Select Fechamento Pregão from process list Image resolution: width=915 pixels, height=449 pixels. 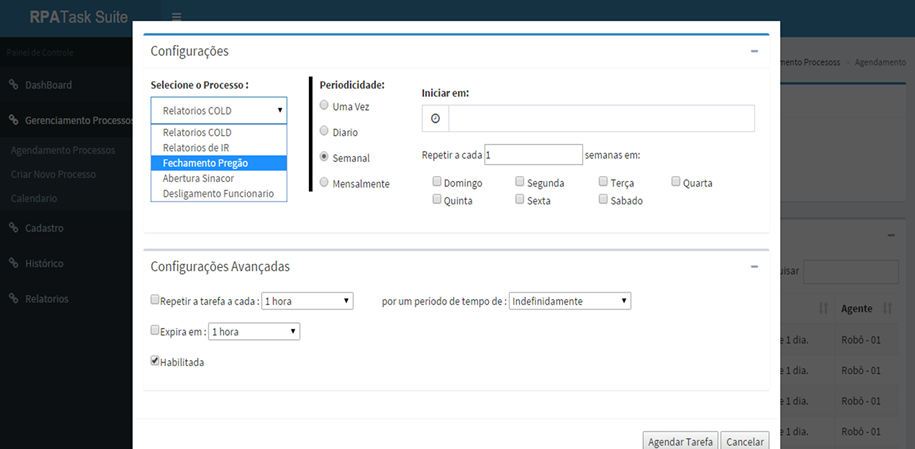218,163
